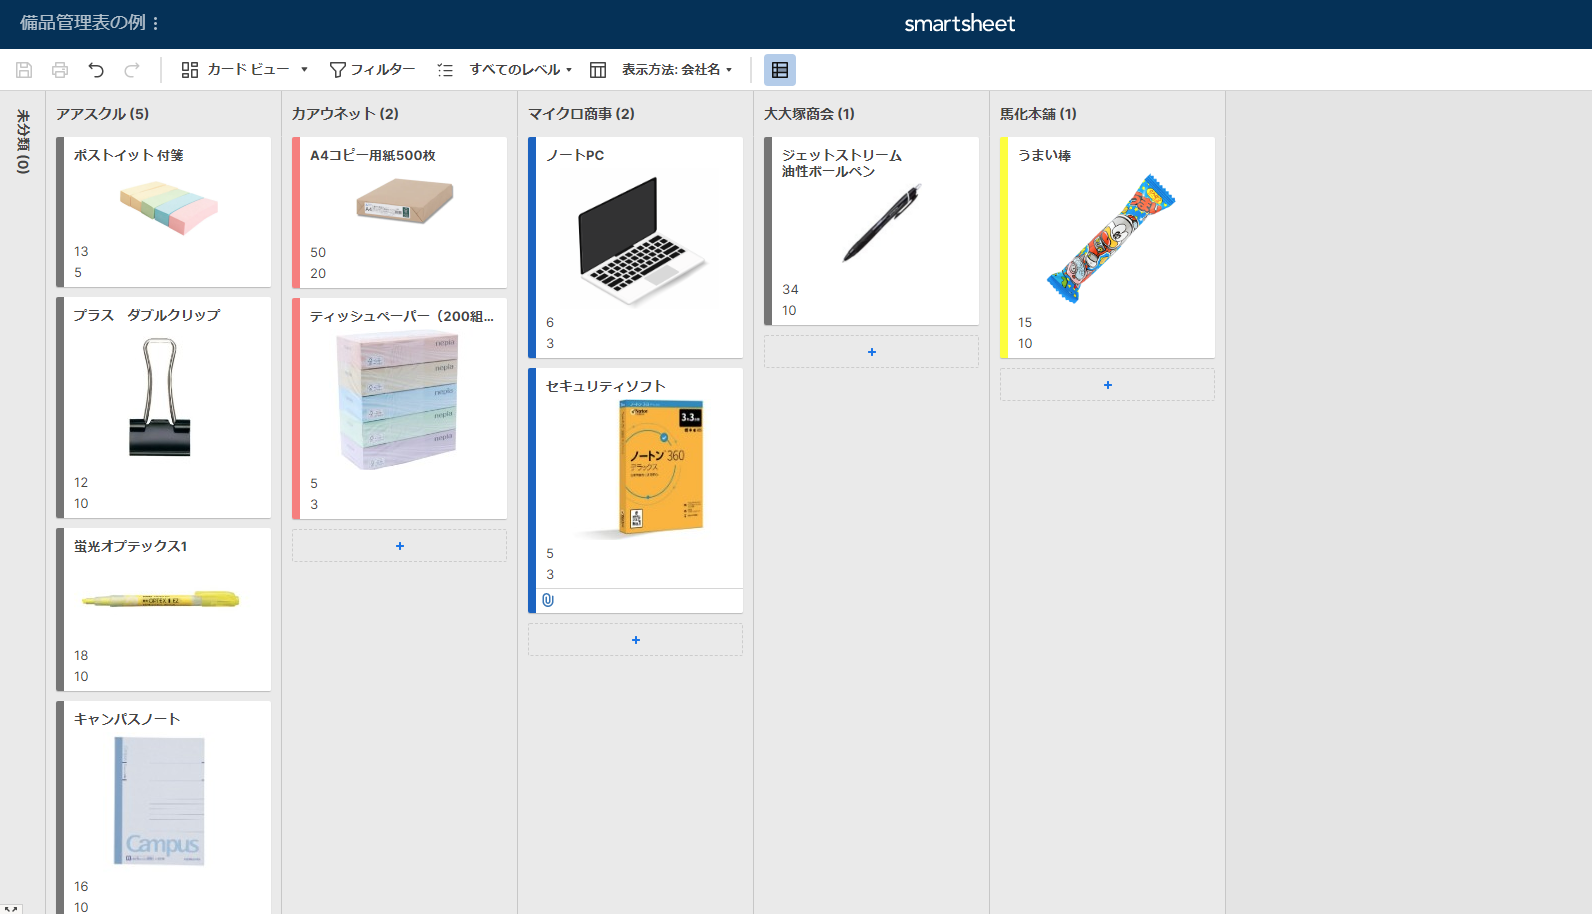Click the value 6 on ノートPC card
Screen dimensions: 1592x914
coord(550,322)
